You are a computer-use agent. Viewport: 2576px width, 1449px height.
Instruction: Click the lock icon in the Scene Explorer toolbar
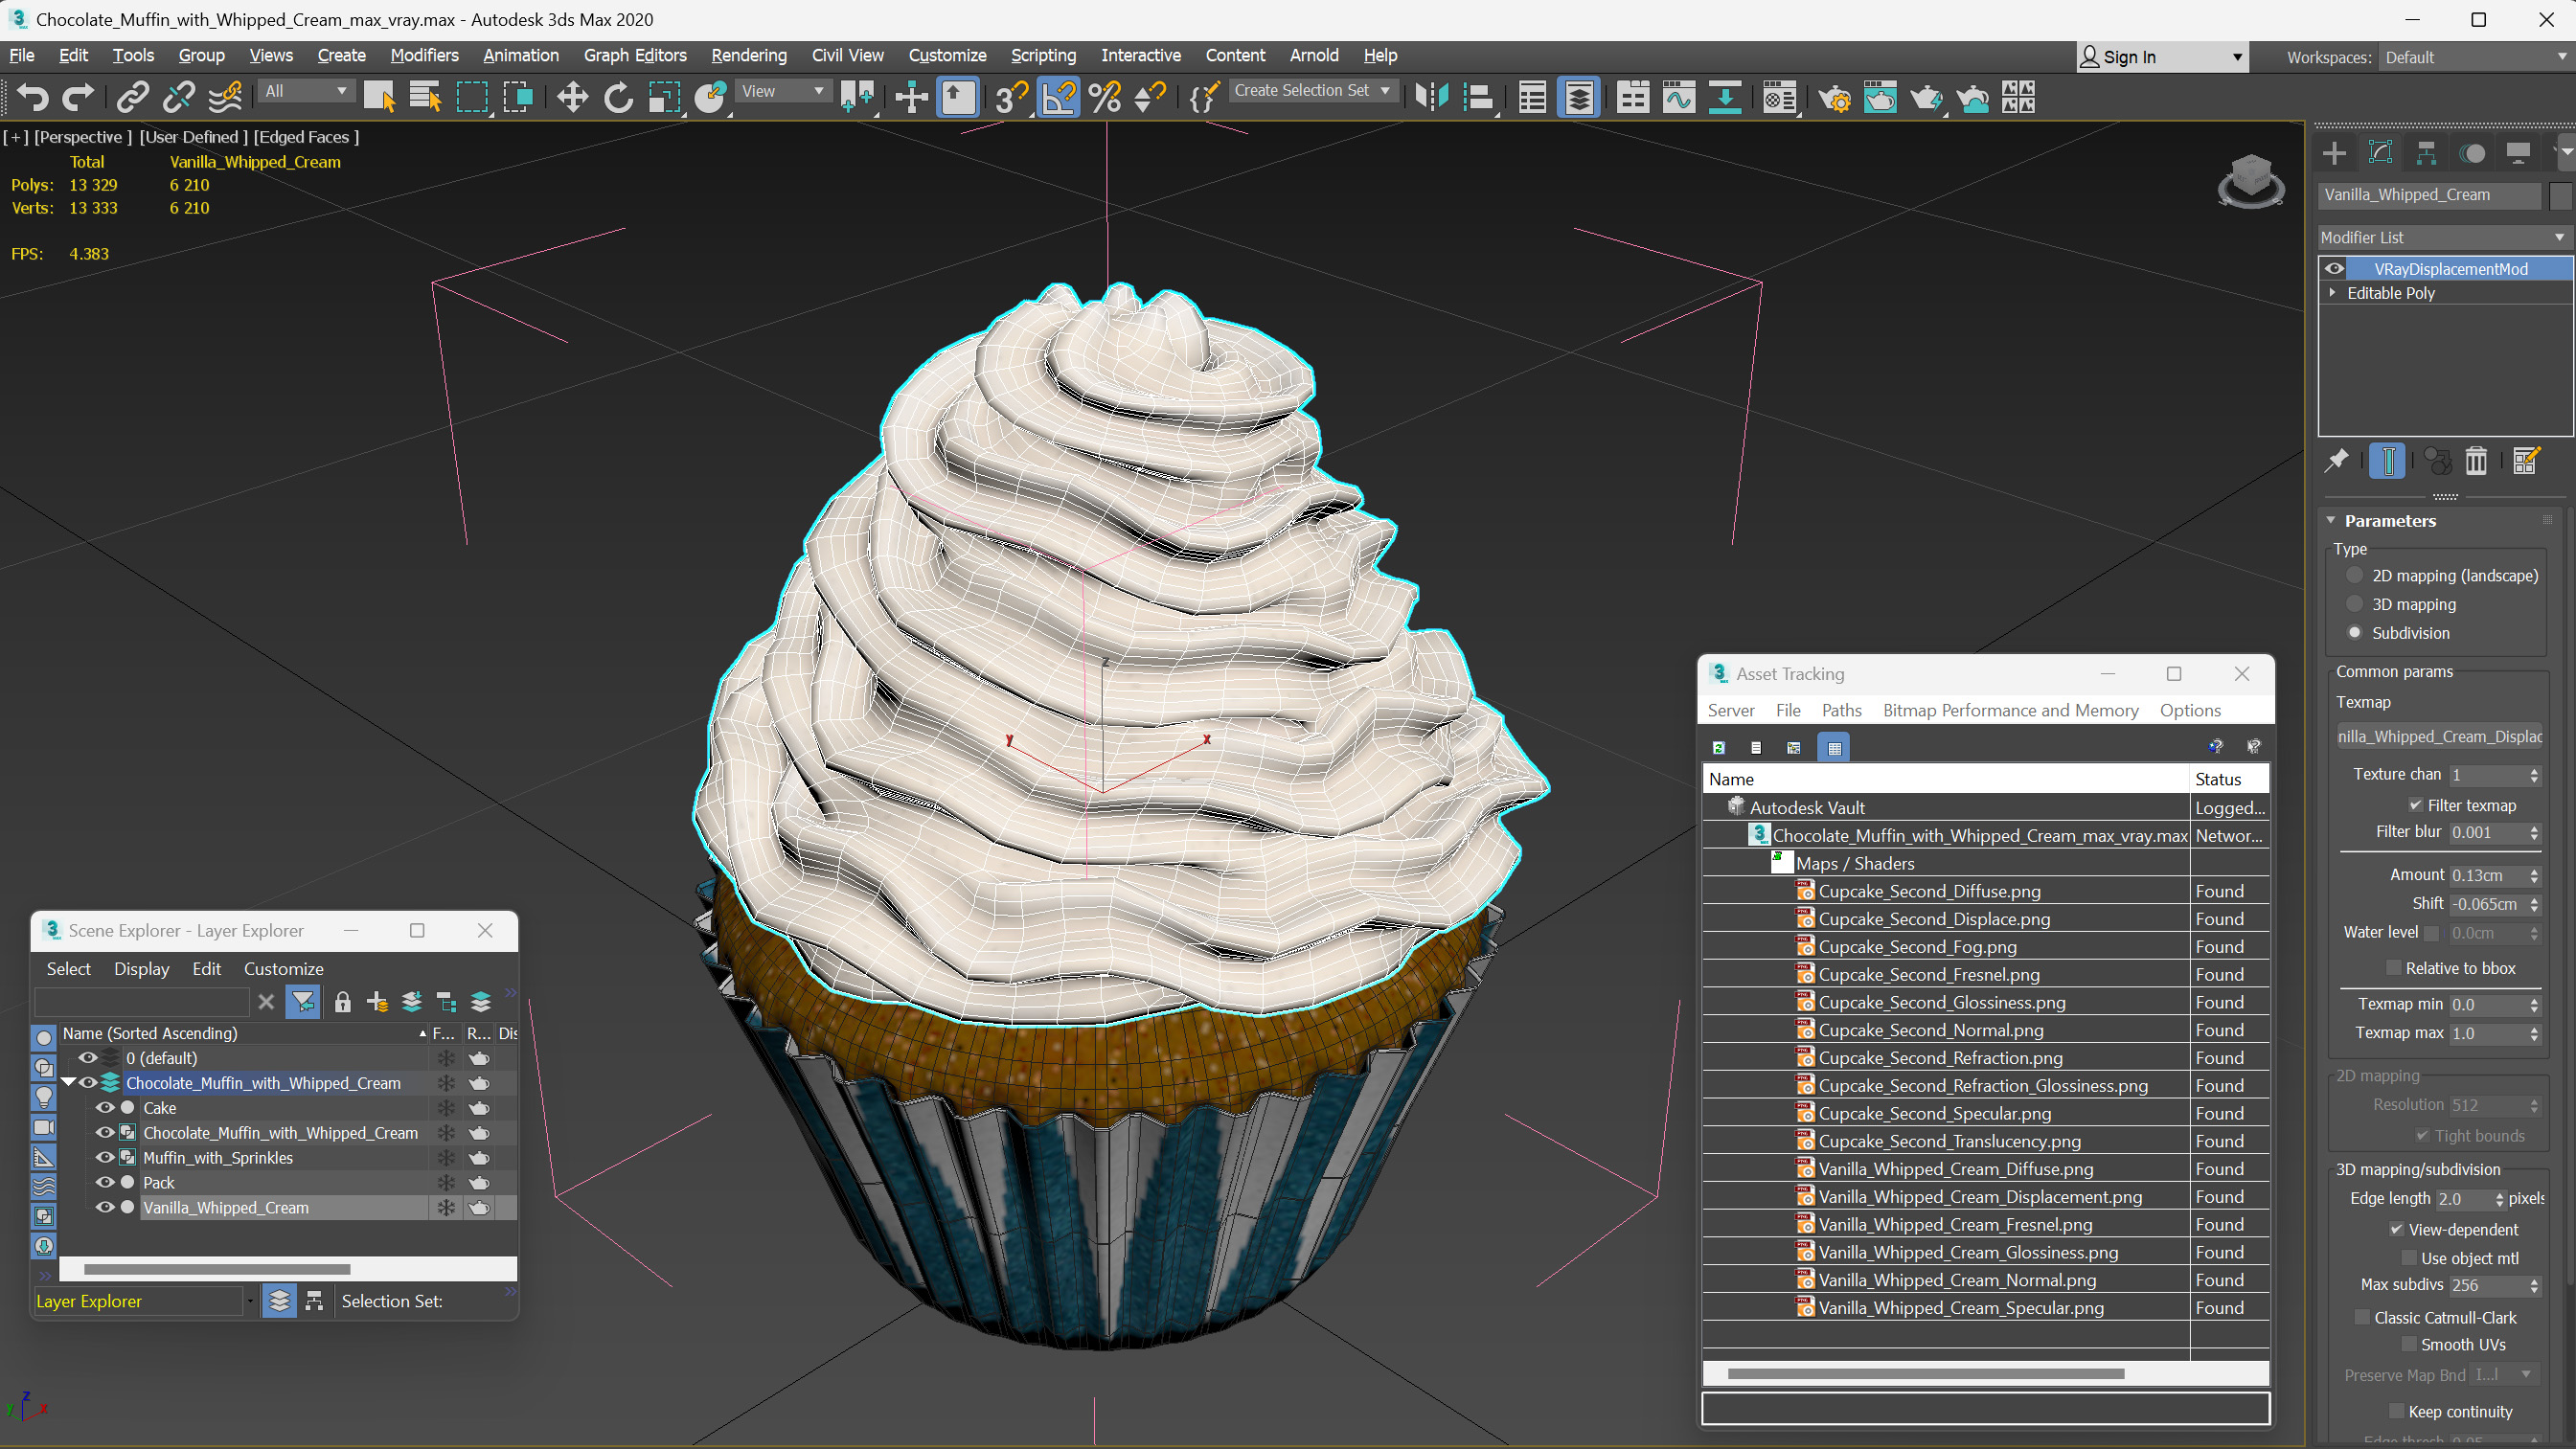342,1002
